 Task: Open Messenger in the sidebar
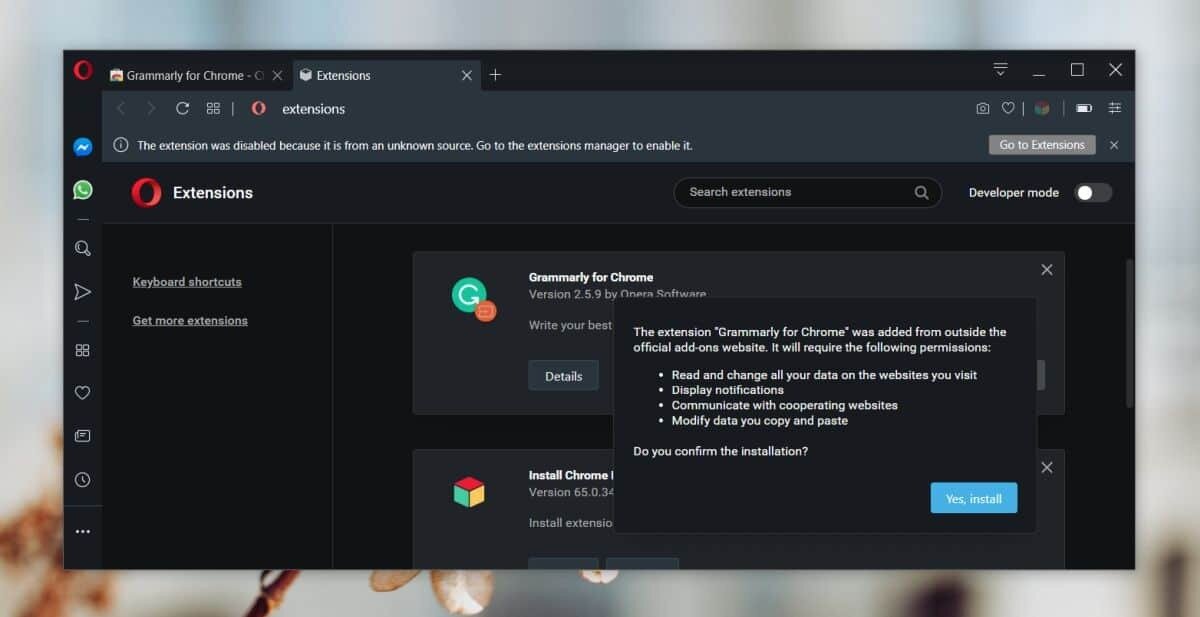coord(83,146)
